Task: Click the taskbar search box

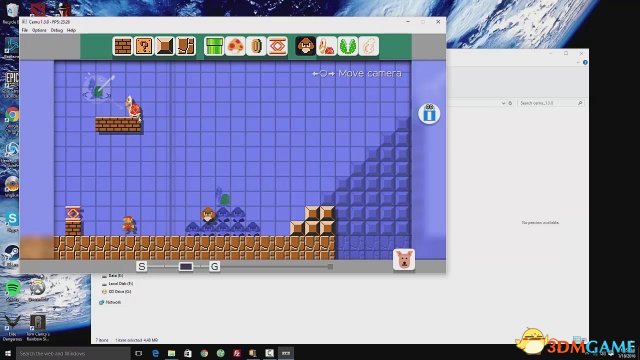Action: point(73,353)
